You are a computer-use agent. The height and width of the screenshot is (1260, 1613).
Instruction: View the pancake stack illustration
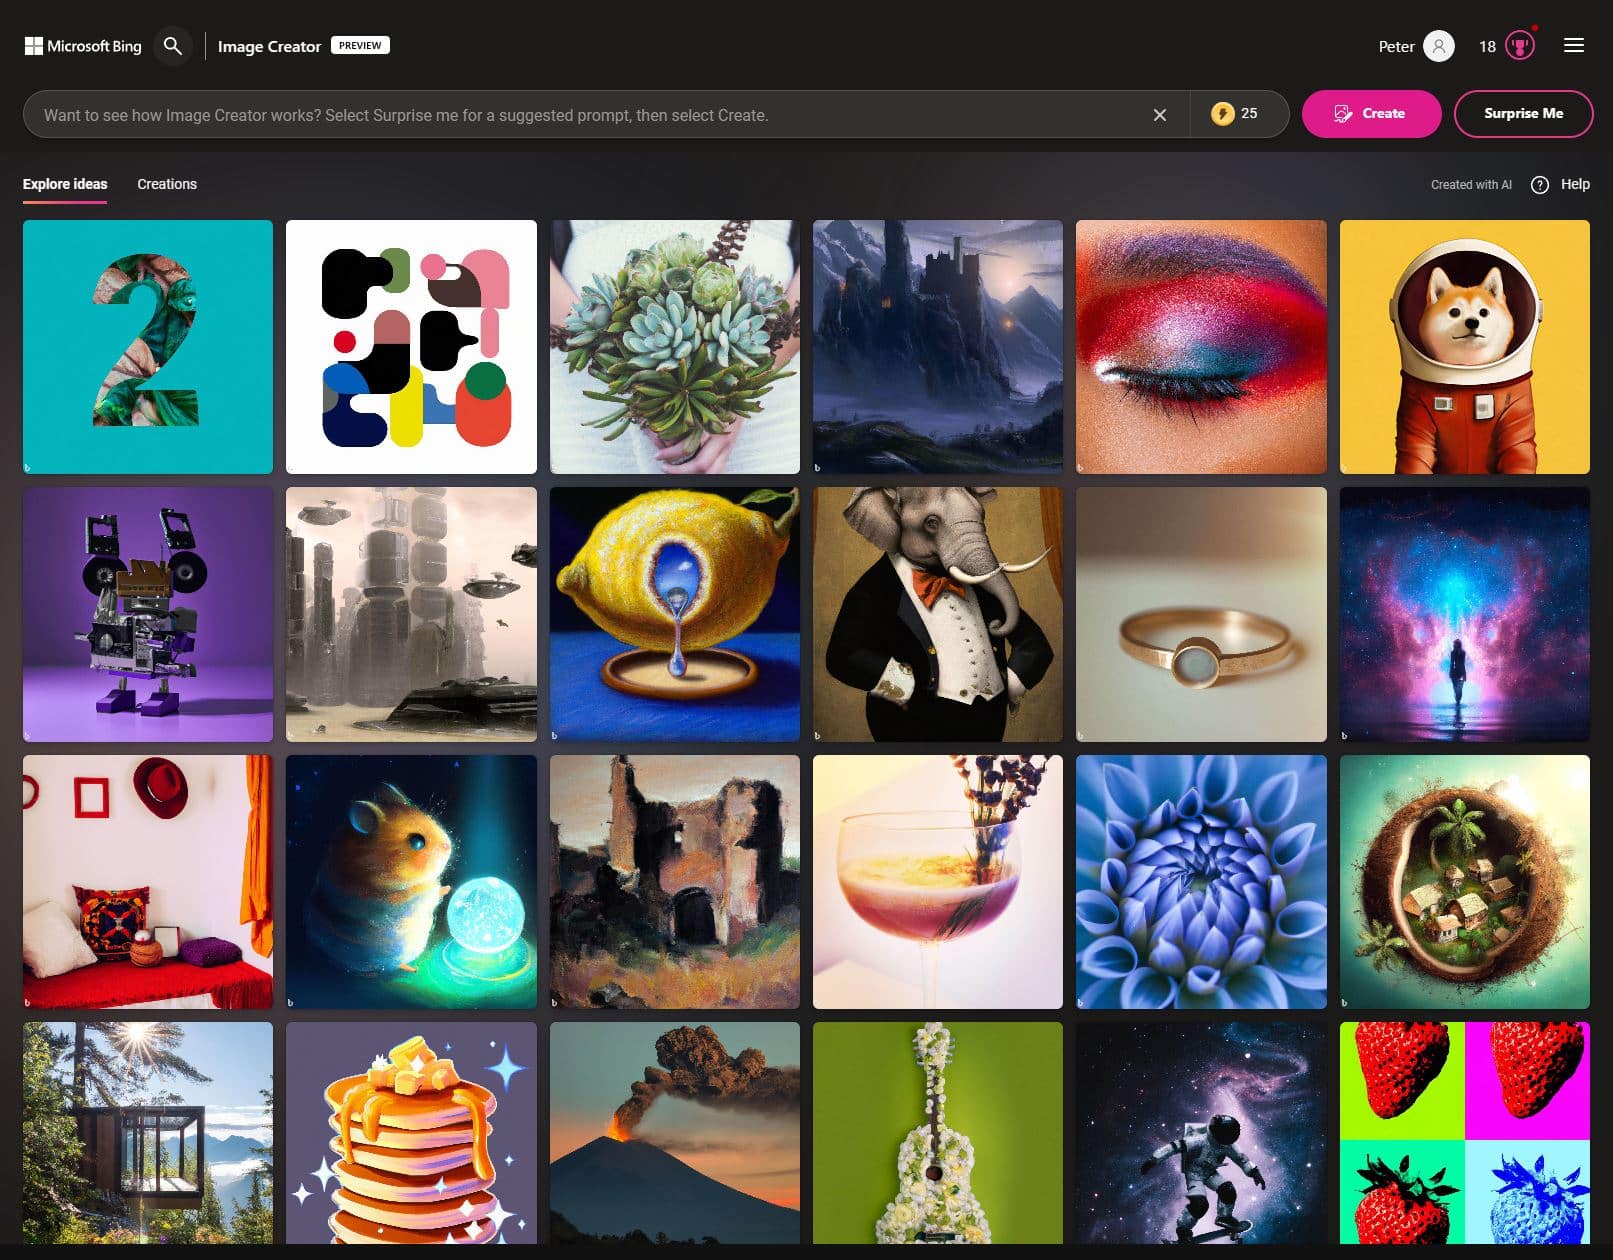tap(411, 1132)
